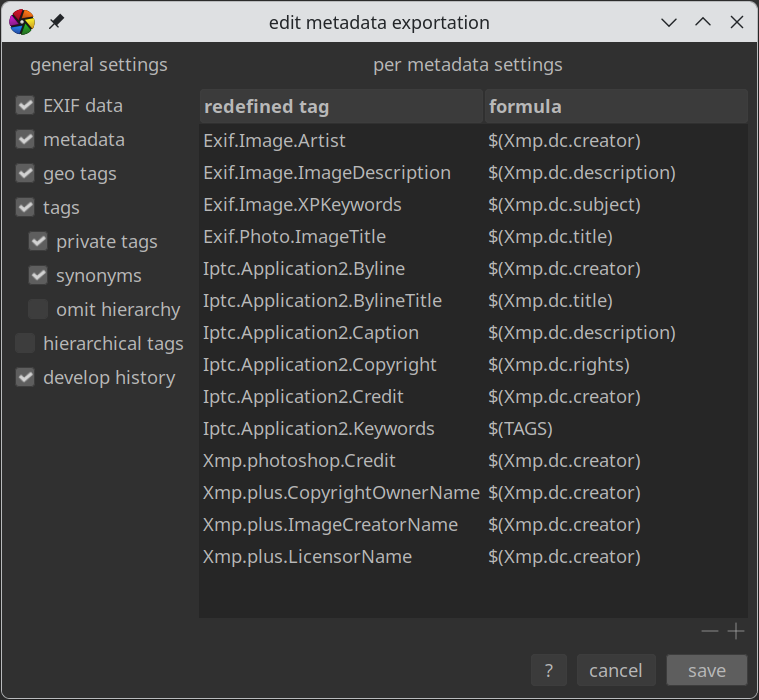Click formula cell of Xmp.photoshop.Credit
Image resolution: width=759 pixels, height=700 pixels.
[x=564, y=461]
